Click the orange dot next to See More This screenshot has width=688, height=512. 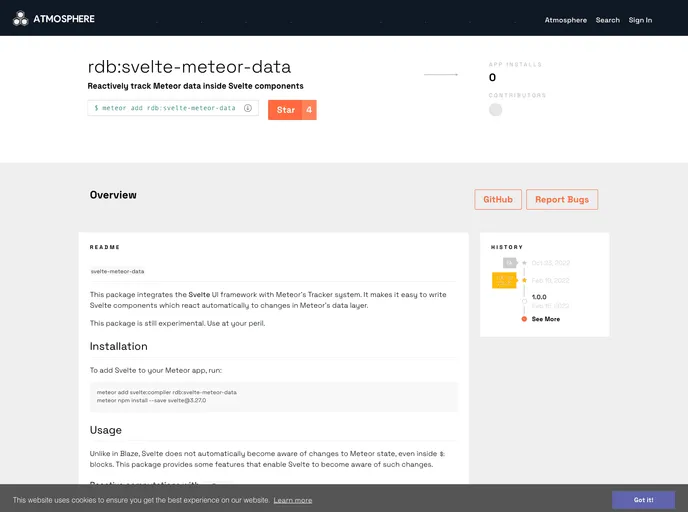coord(524,319)
